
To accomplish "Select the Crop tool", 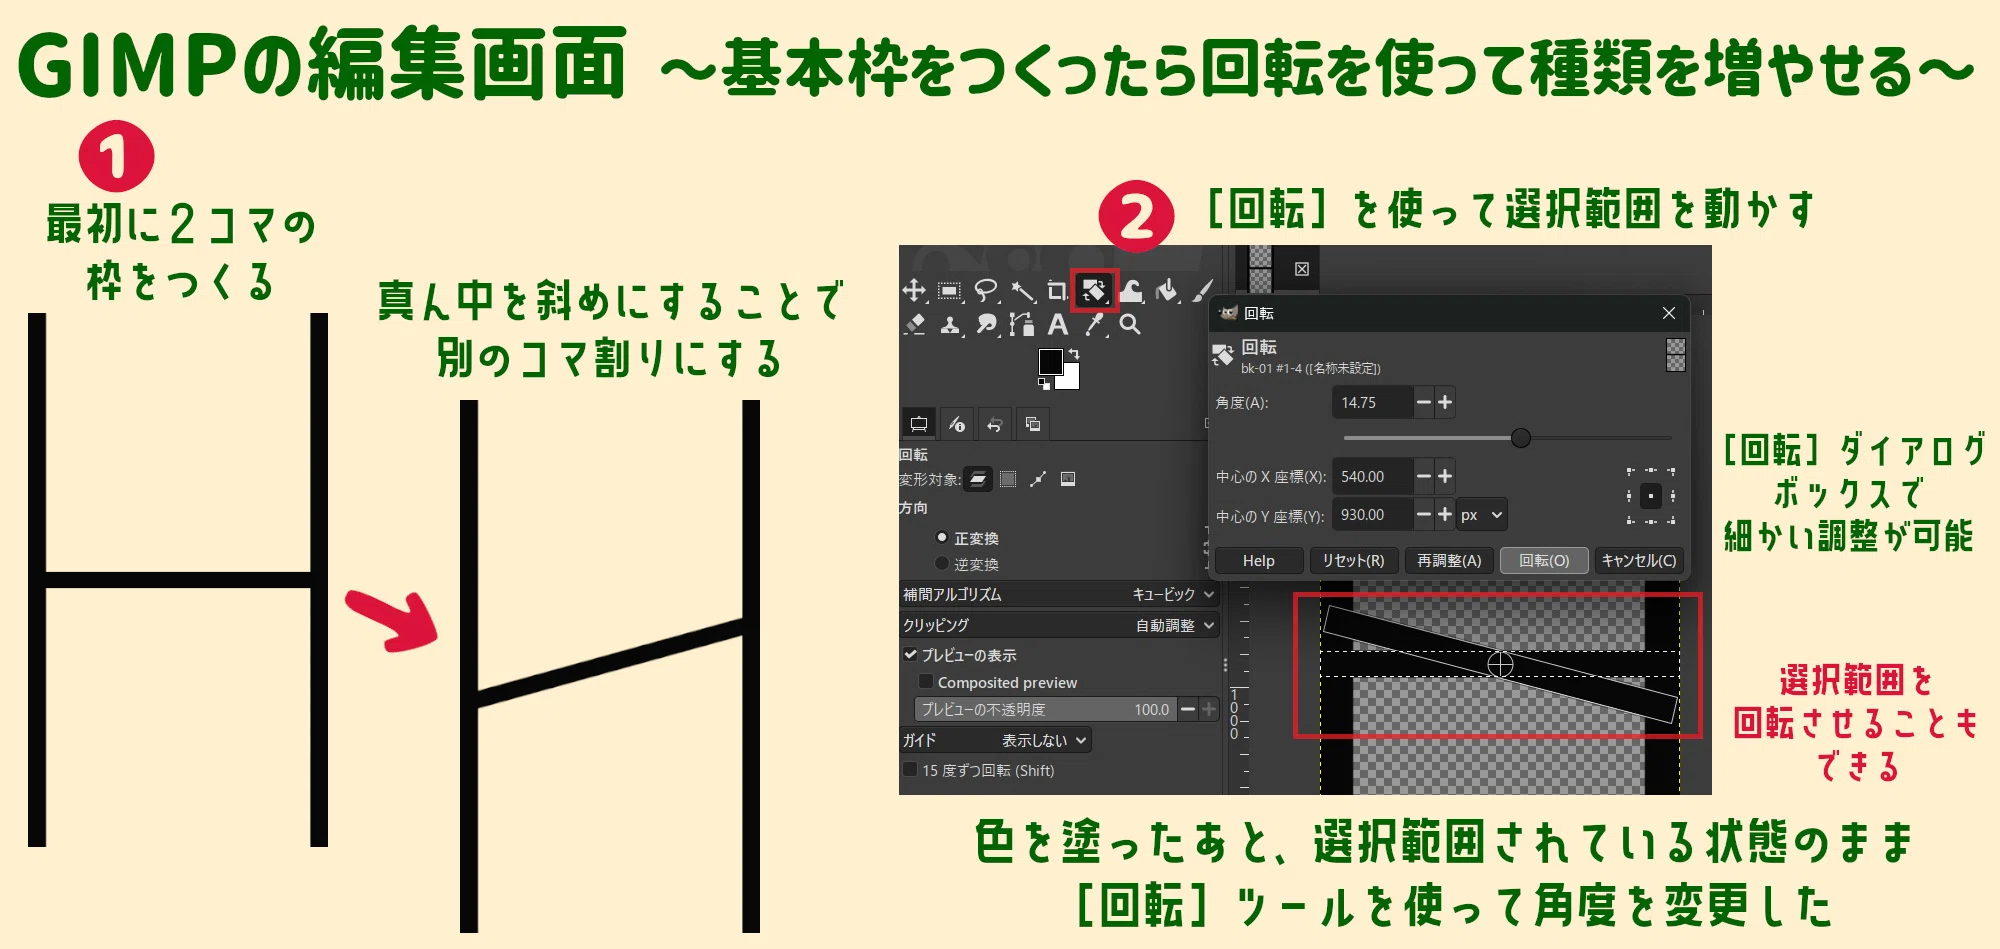I will click(1057, 291).
